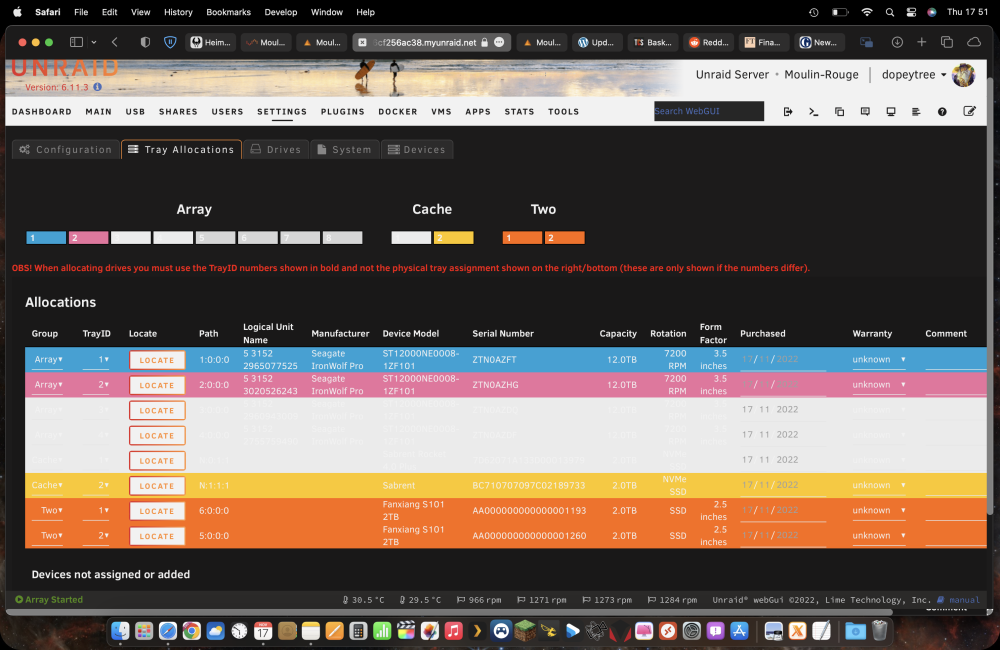1000x650 pixels.
Task: Open the TrayID dropdown for Two serial ending 1260
Action: click(x=96, y=536)
